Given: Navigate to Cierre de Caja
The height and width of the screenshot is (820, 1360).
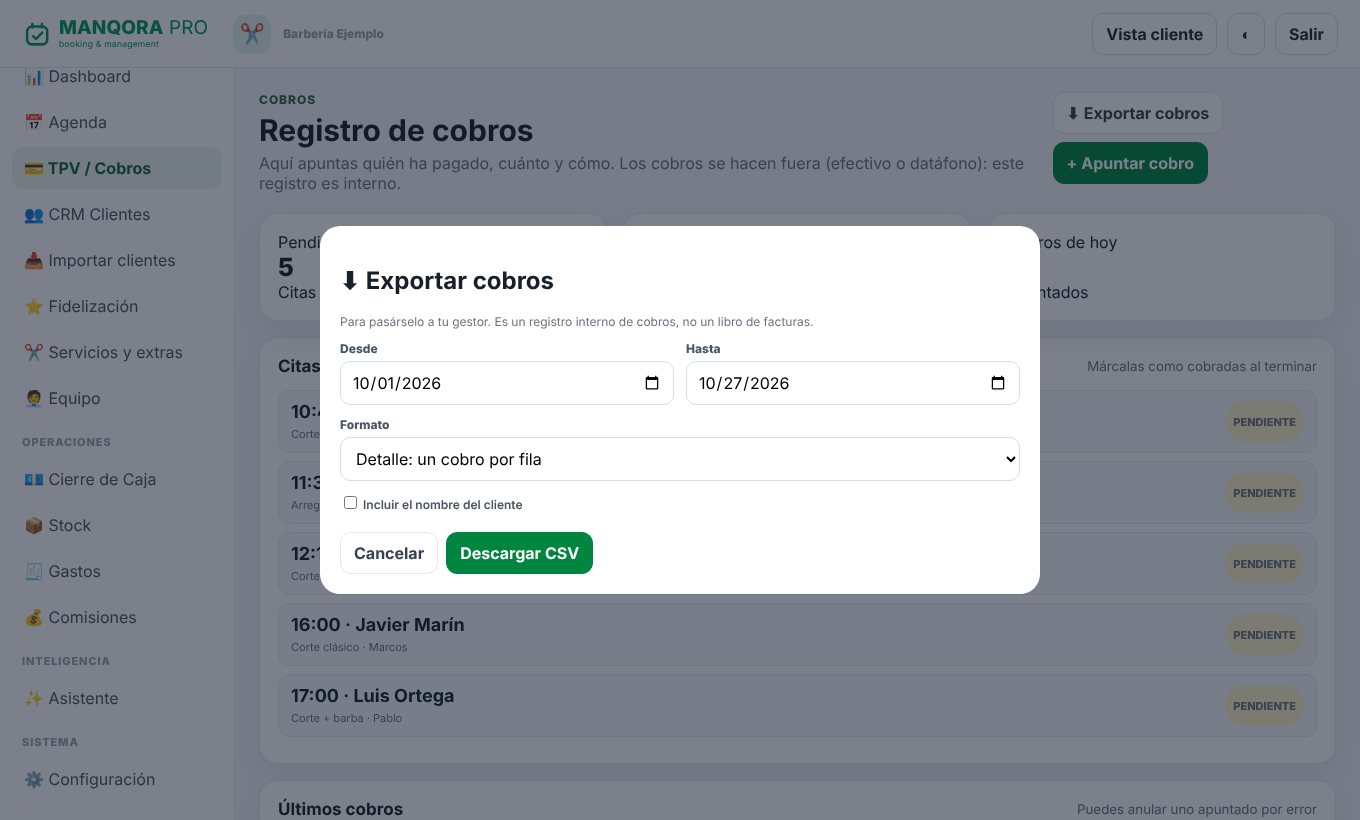Looking at the screenshot, I should [x=117, y=480].
